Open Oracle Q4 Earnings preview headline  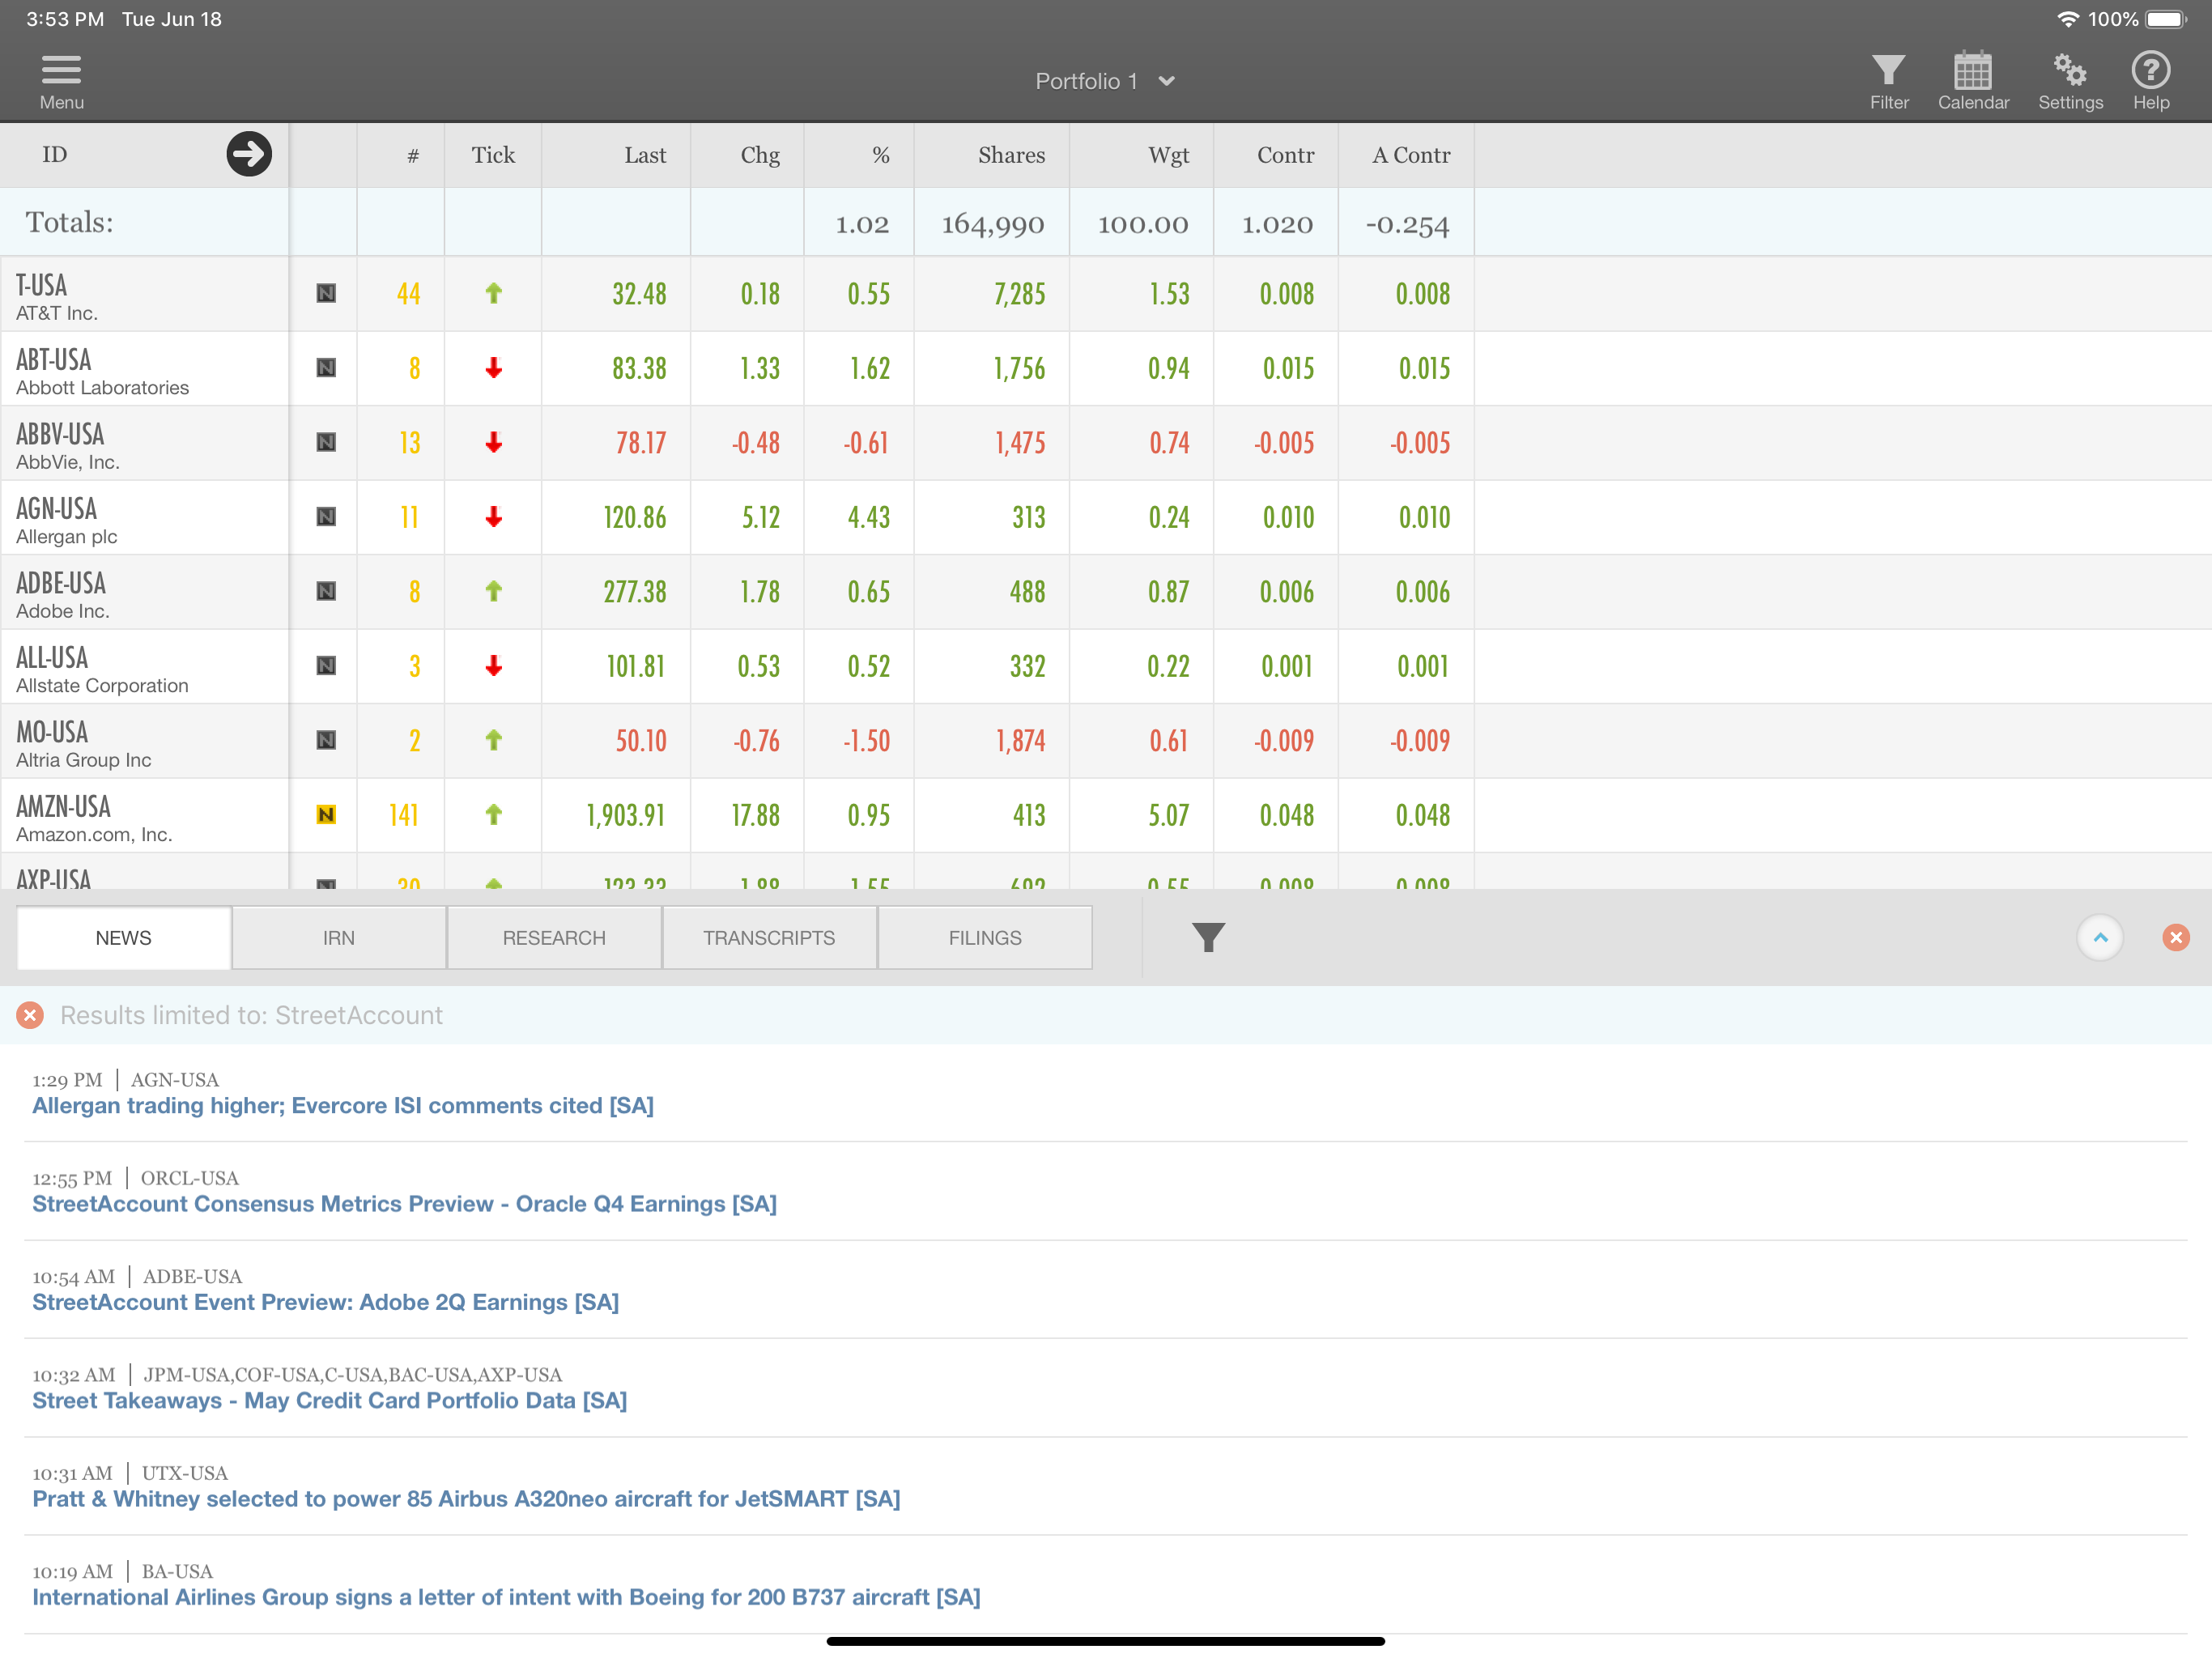coord(404,1204)
